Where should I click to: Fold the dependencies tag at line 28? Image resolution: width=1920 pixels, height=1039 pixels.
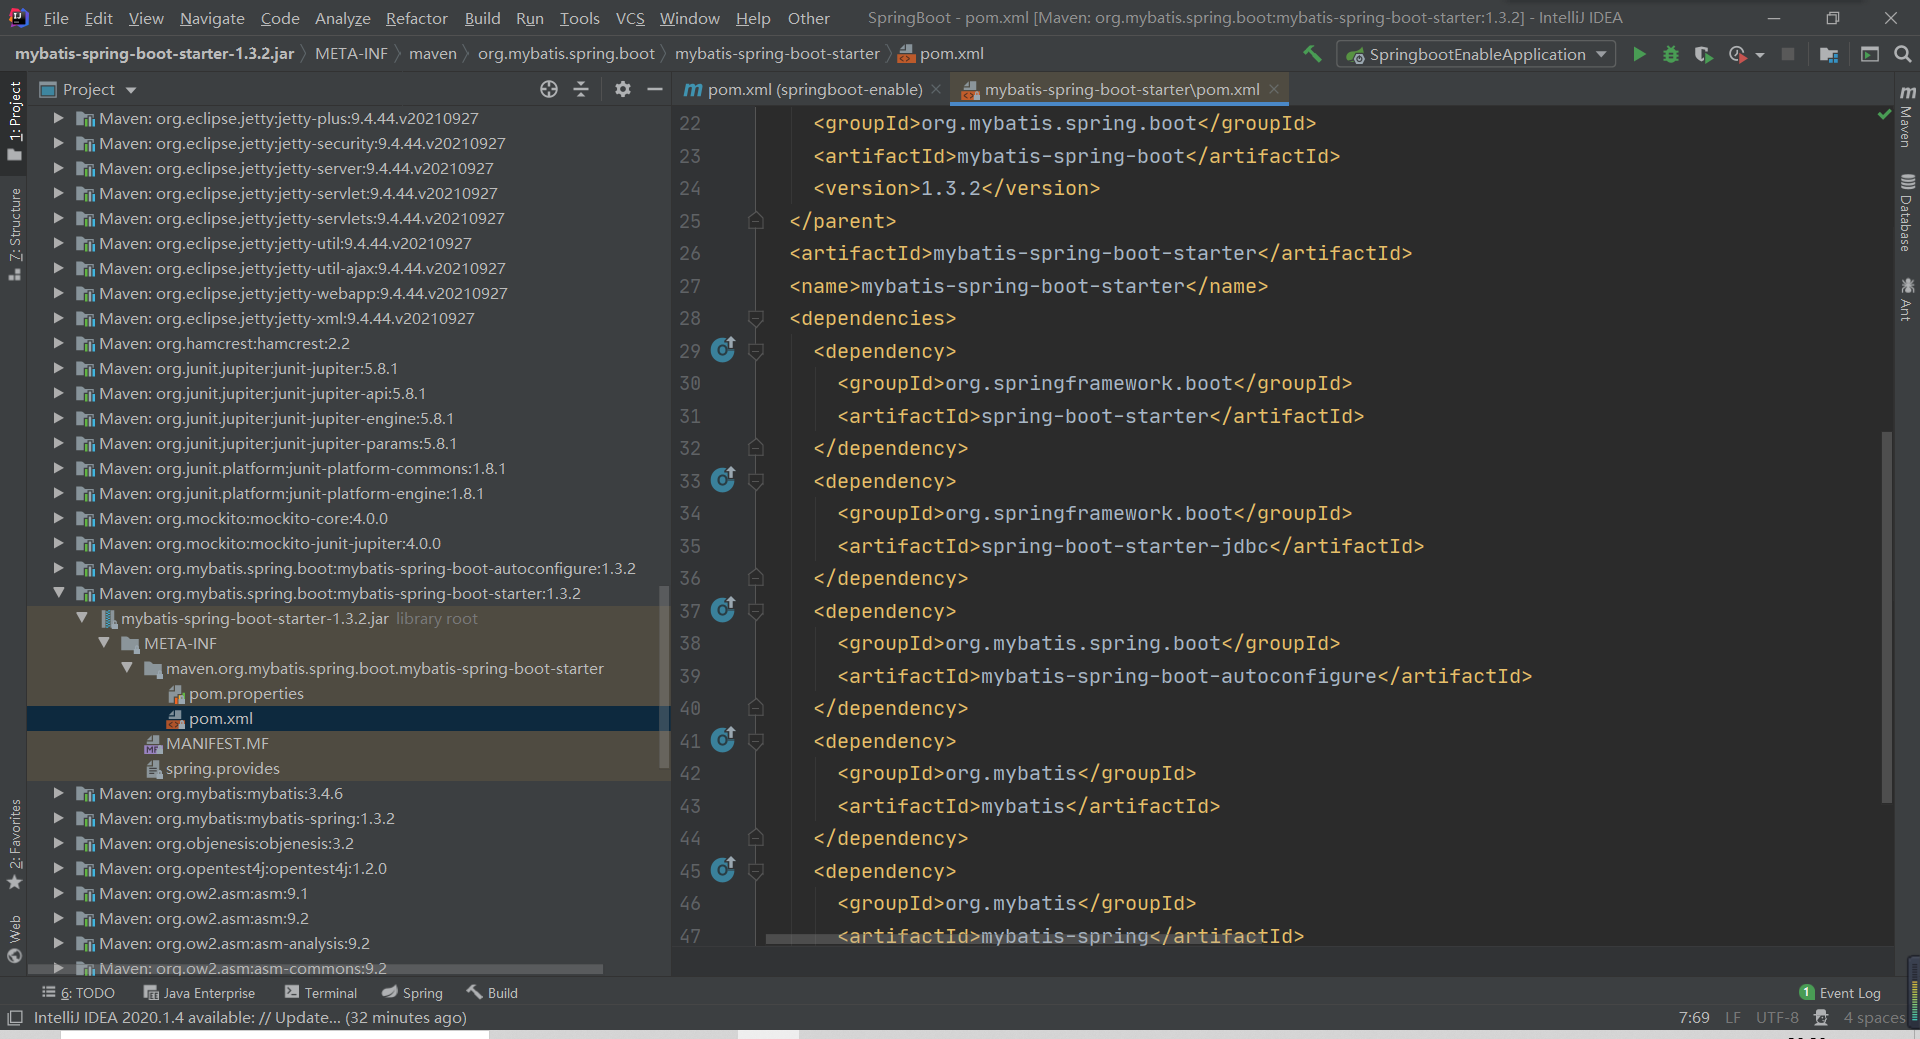[756, 318]
